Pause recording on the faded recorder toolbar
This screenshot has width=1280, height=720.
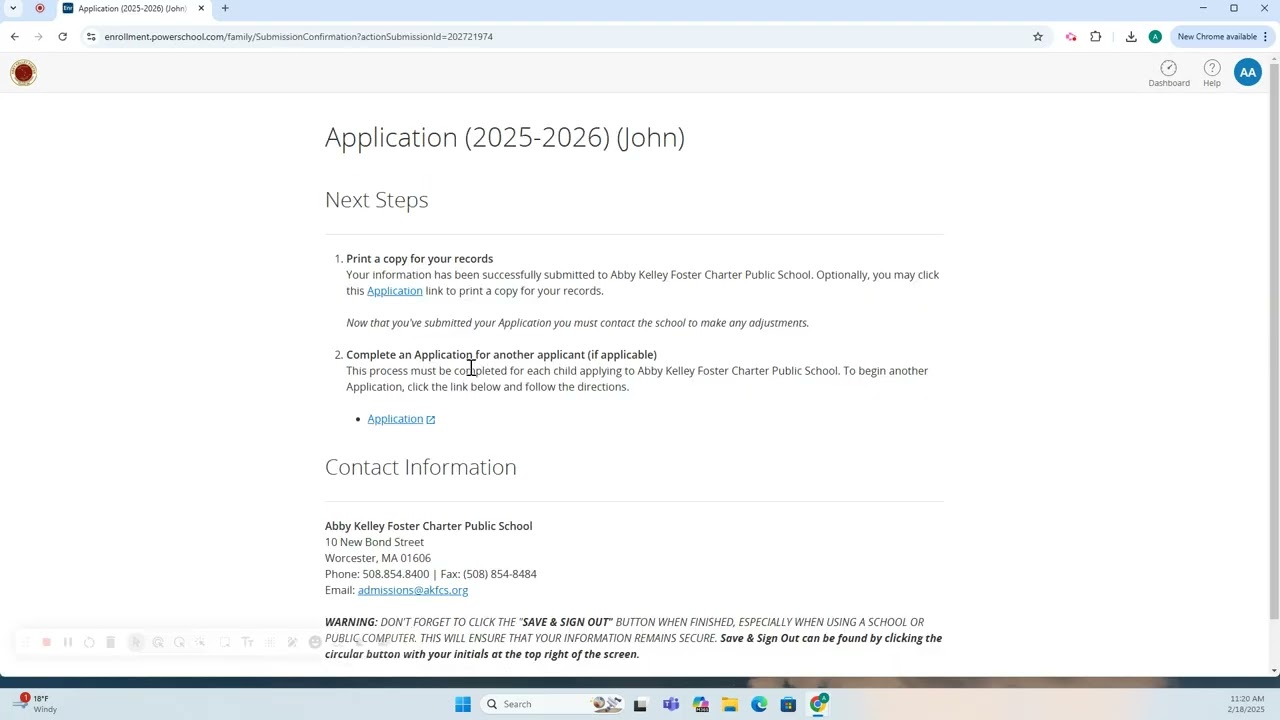click(x=68, y=643)
